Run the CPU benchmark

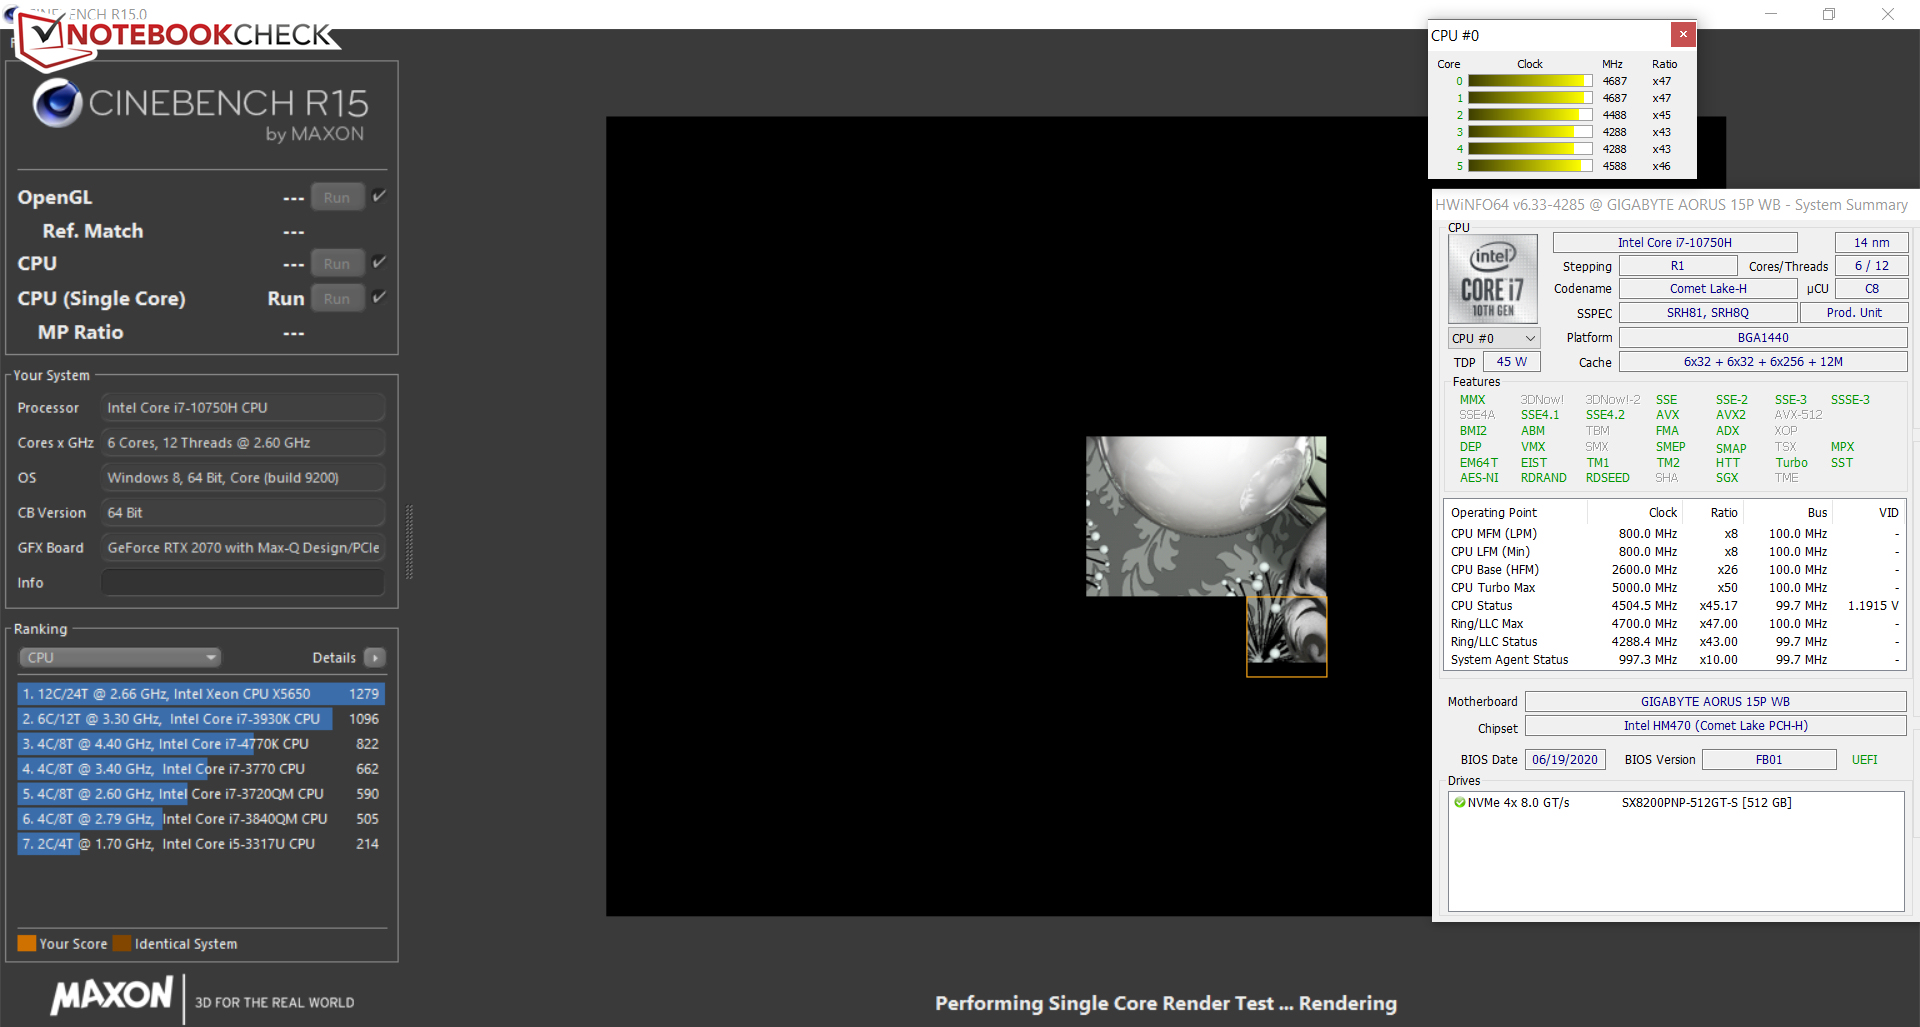click(x=337, y=263)
